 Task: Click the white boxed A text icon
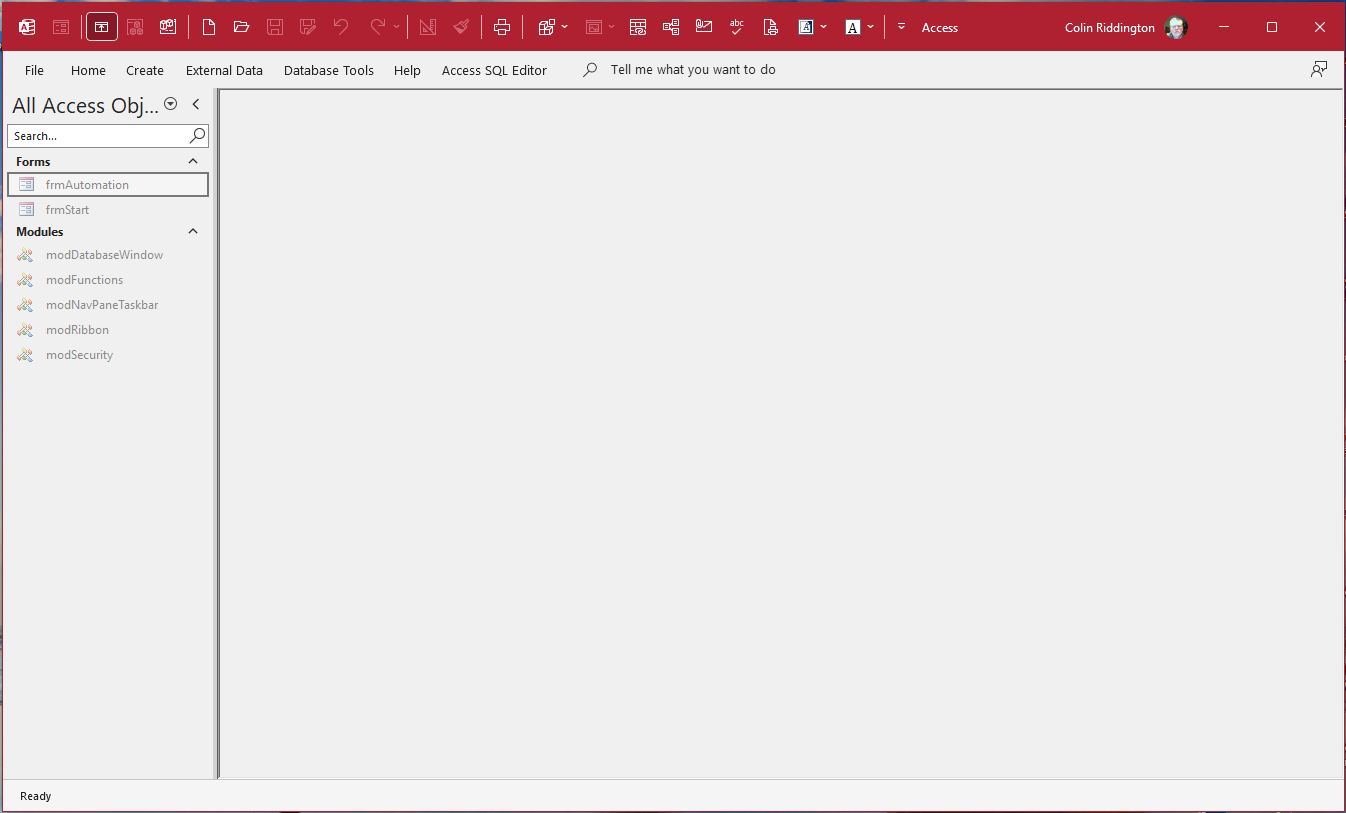(853, 27)
